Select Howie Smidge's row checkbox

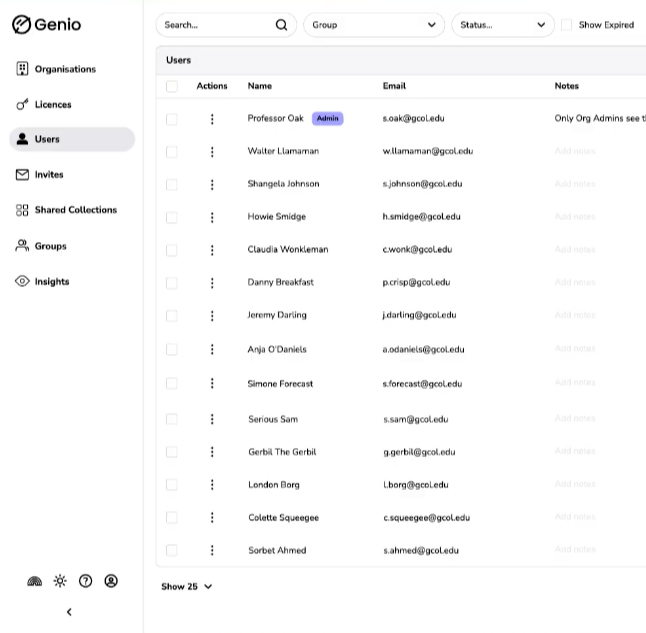point(172,217)
